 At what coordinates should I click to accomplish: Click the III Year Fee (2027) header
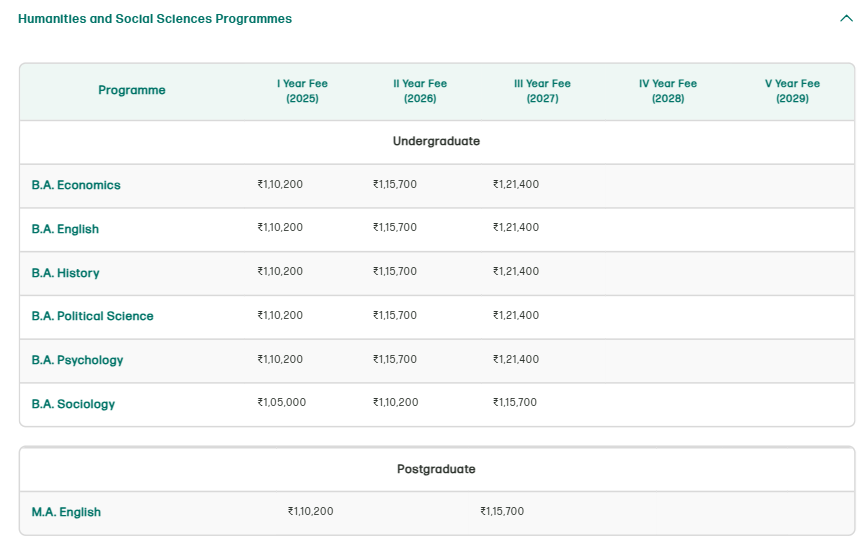pos(542,91)
